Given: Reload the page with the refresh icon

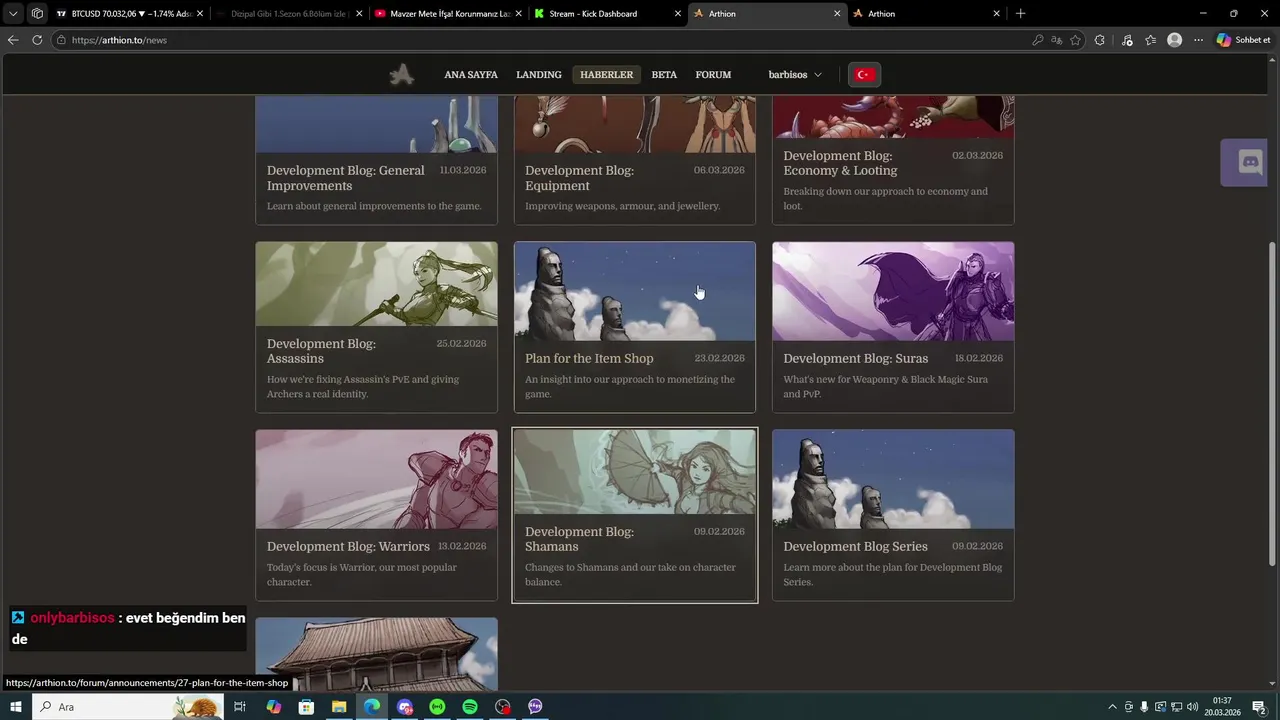Looking at the screenshot, I should [37, 40].
